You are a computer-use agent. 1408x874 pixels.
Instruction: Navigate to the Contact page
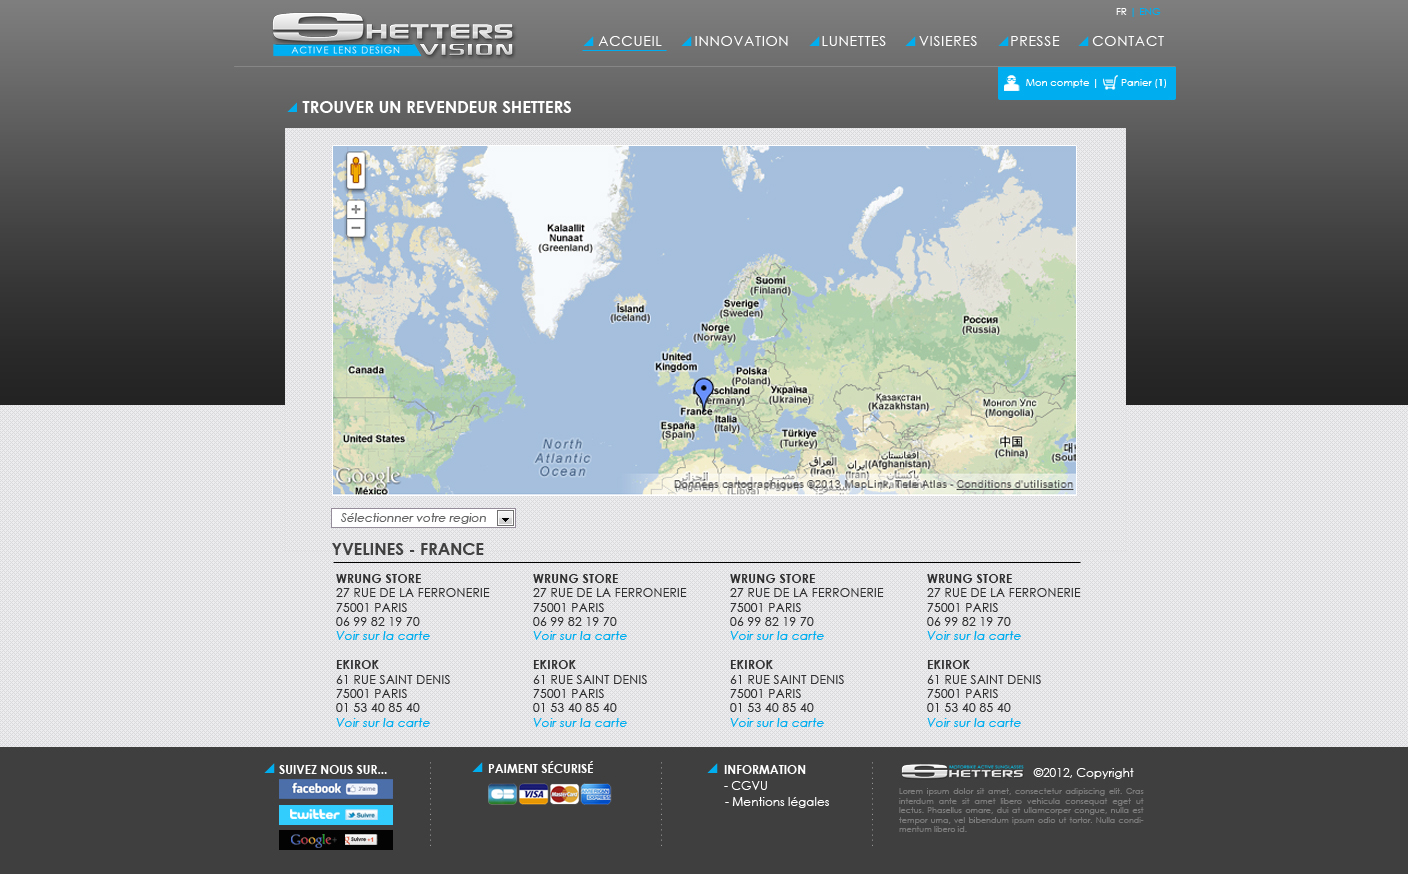(x=1127, y=41)
